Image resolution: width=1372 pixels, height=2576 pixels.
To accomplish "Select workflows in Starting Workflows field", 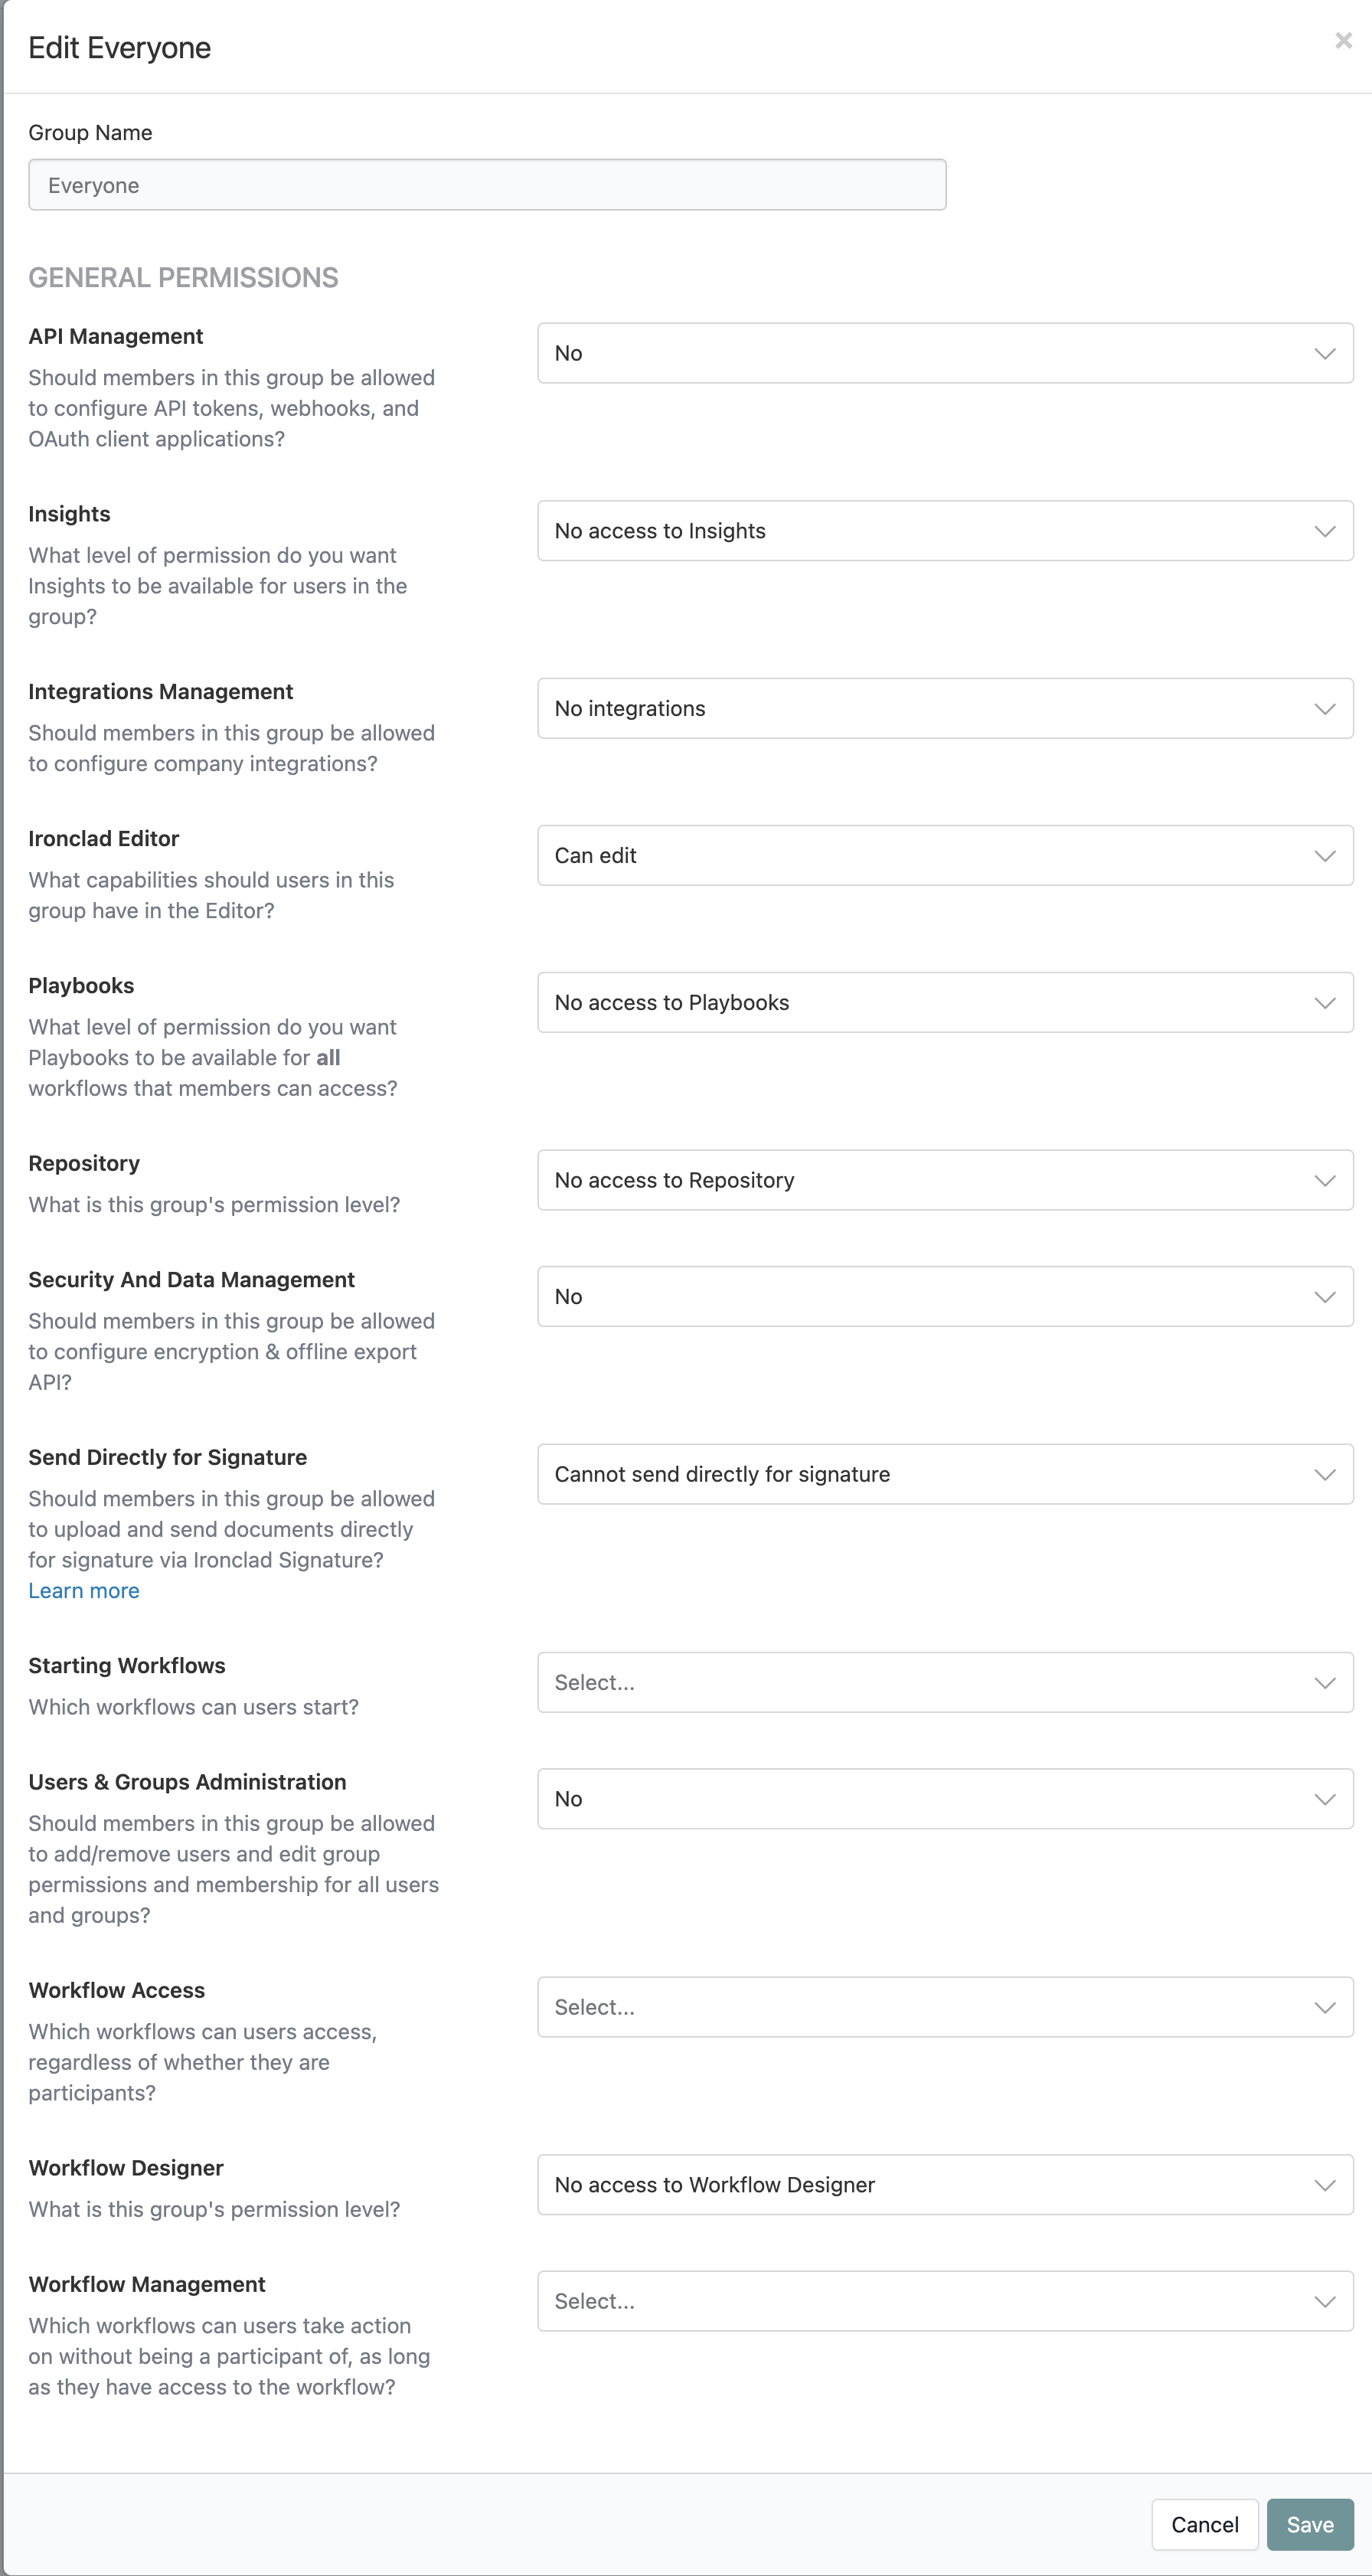I will (945, 1682).
